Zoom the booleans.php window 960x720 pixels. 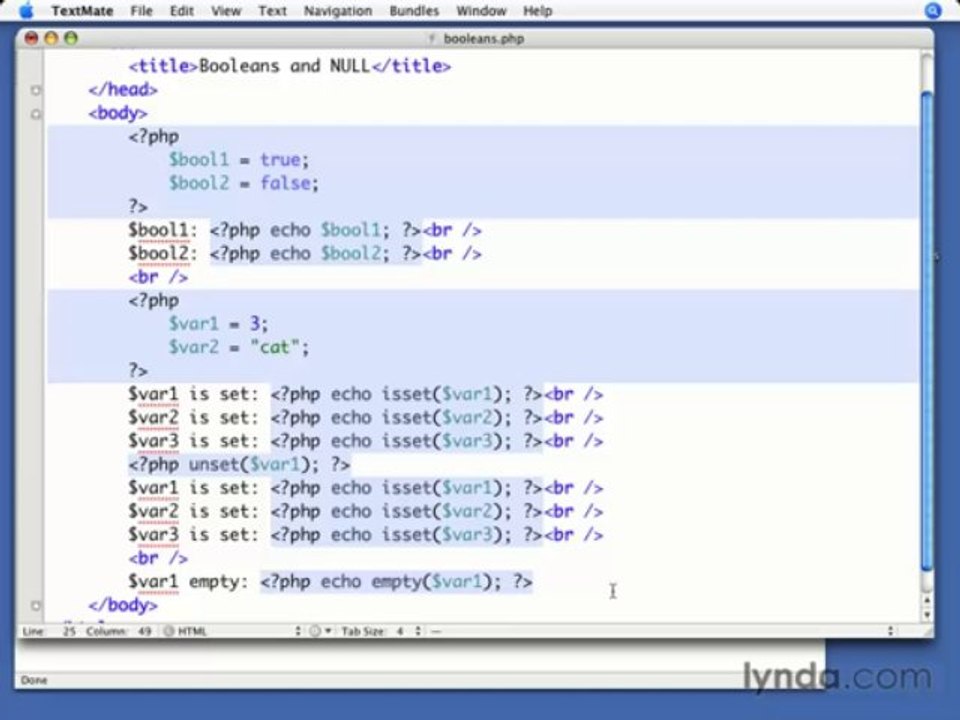(71, 38)
